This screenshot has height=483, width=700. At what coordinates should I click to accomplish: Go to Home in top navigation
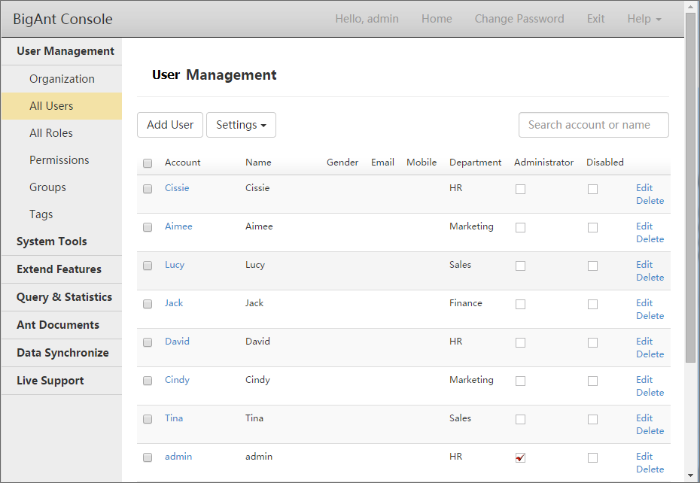pyautogui.click(x=436, y=19)
